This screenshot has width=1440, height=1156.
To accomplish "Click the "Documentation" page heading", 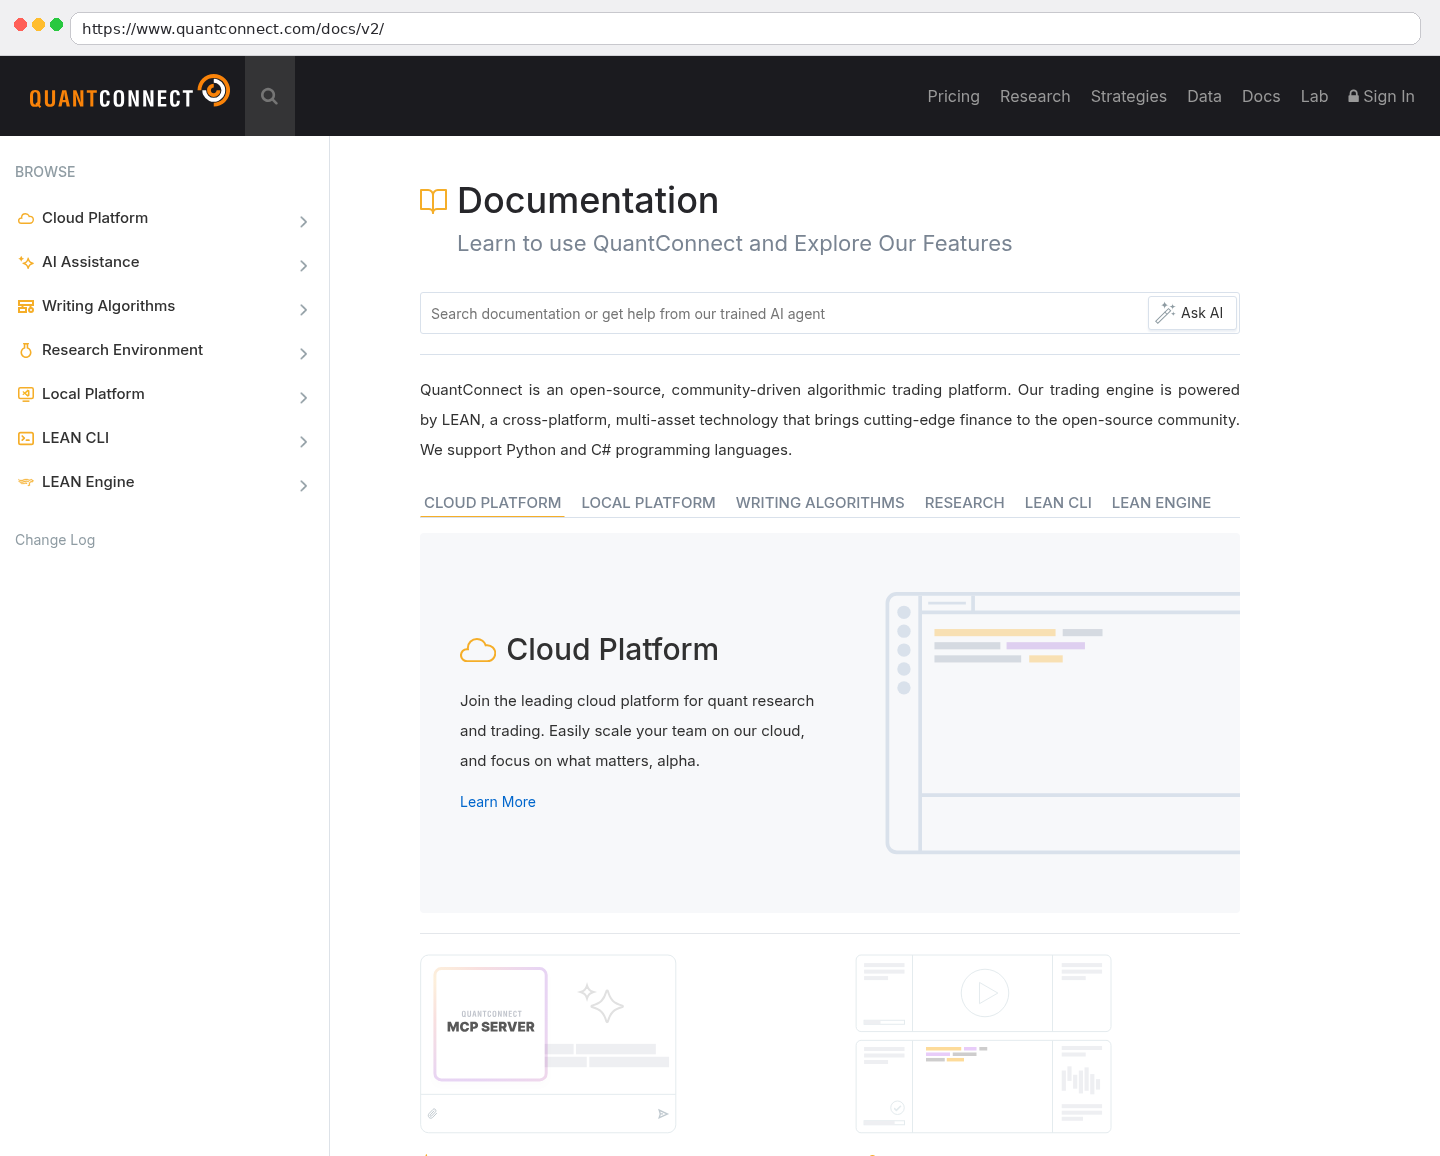I will 588,201.
